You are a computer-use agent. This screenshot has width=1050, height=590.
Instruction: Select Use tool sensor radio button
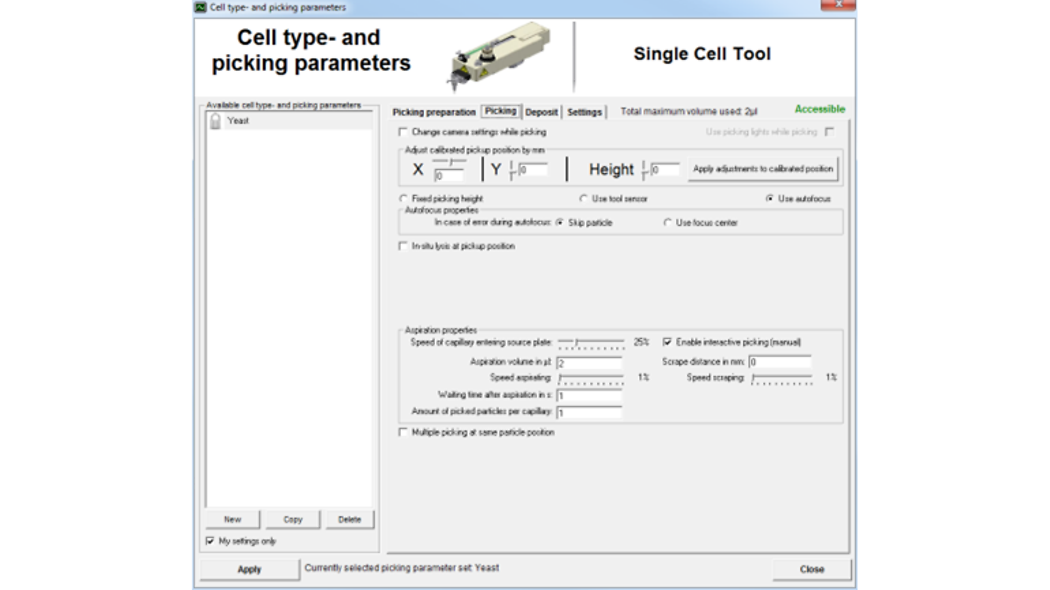click(584, 199)
